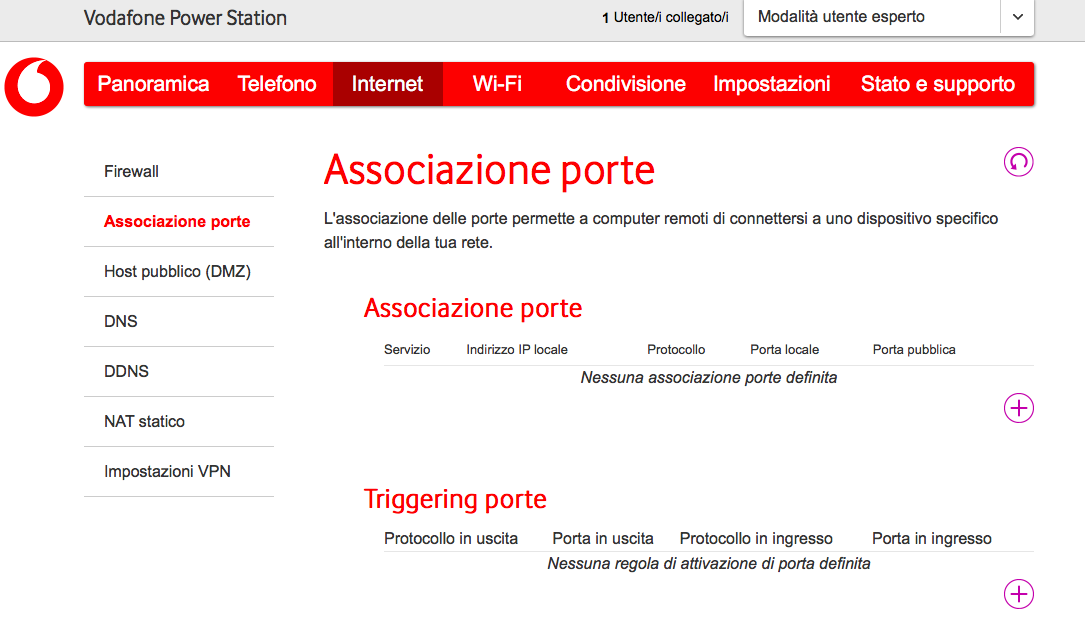Click the Vodafone logo icon
Image resolution: width=1085 pixels, height=641 pixels.
coord(34,86)
